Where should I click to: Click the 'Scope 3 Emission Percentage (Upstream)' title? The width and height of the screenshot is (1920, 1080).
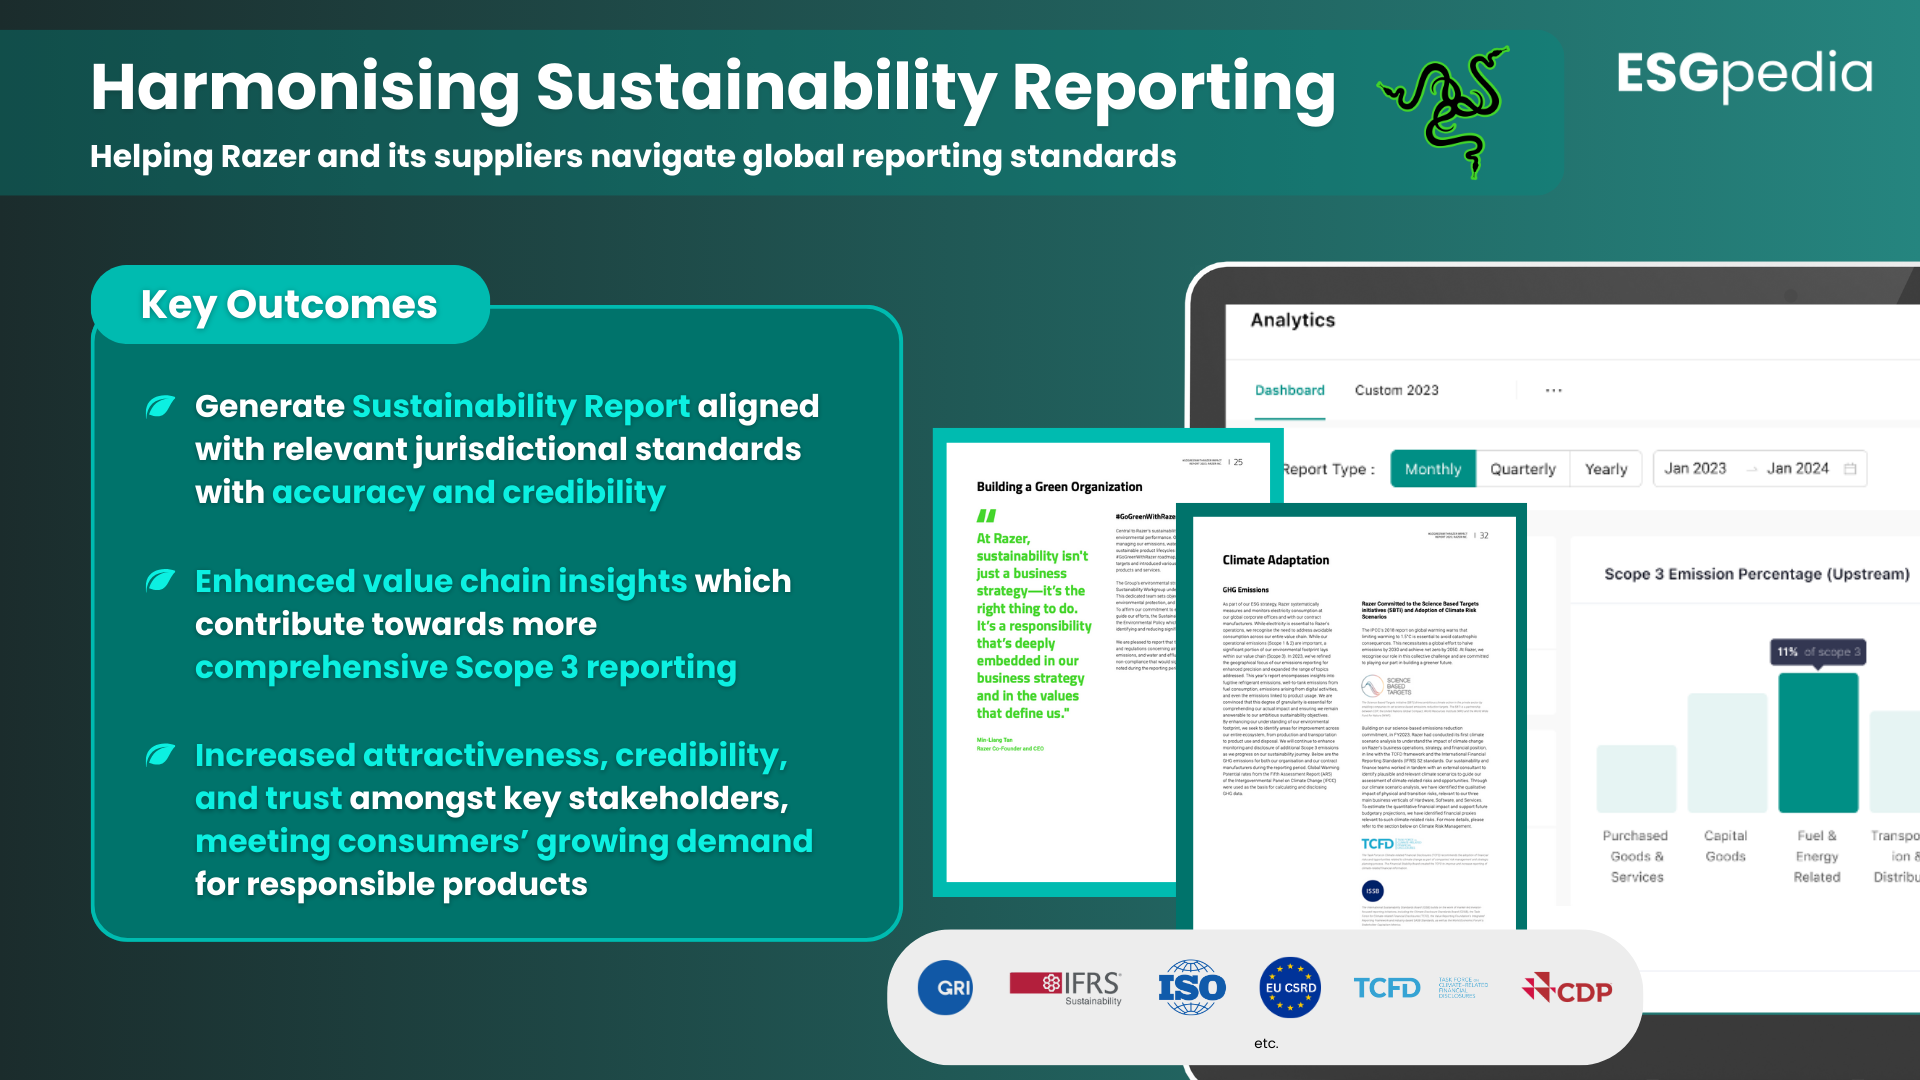coord(1756,574)
